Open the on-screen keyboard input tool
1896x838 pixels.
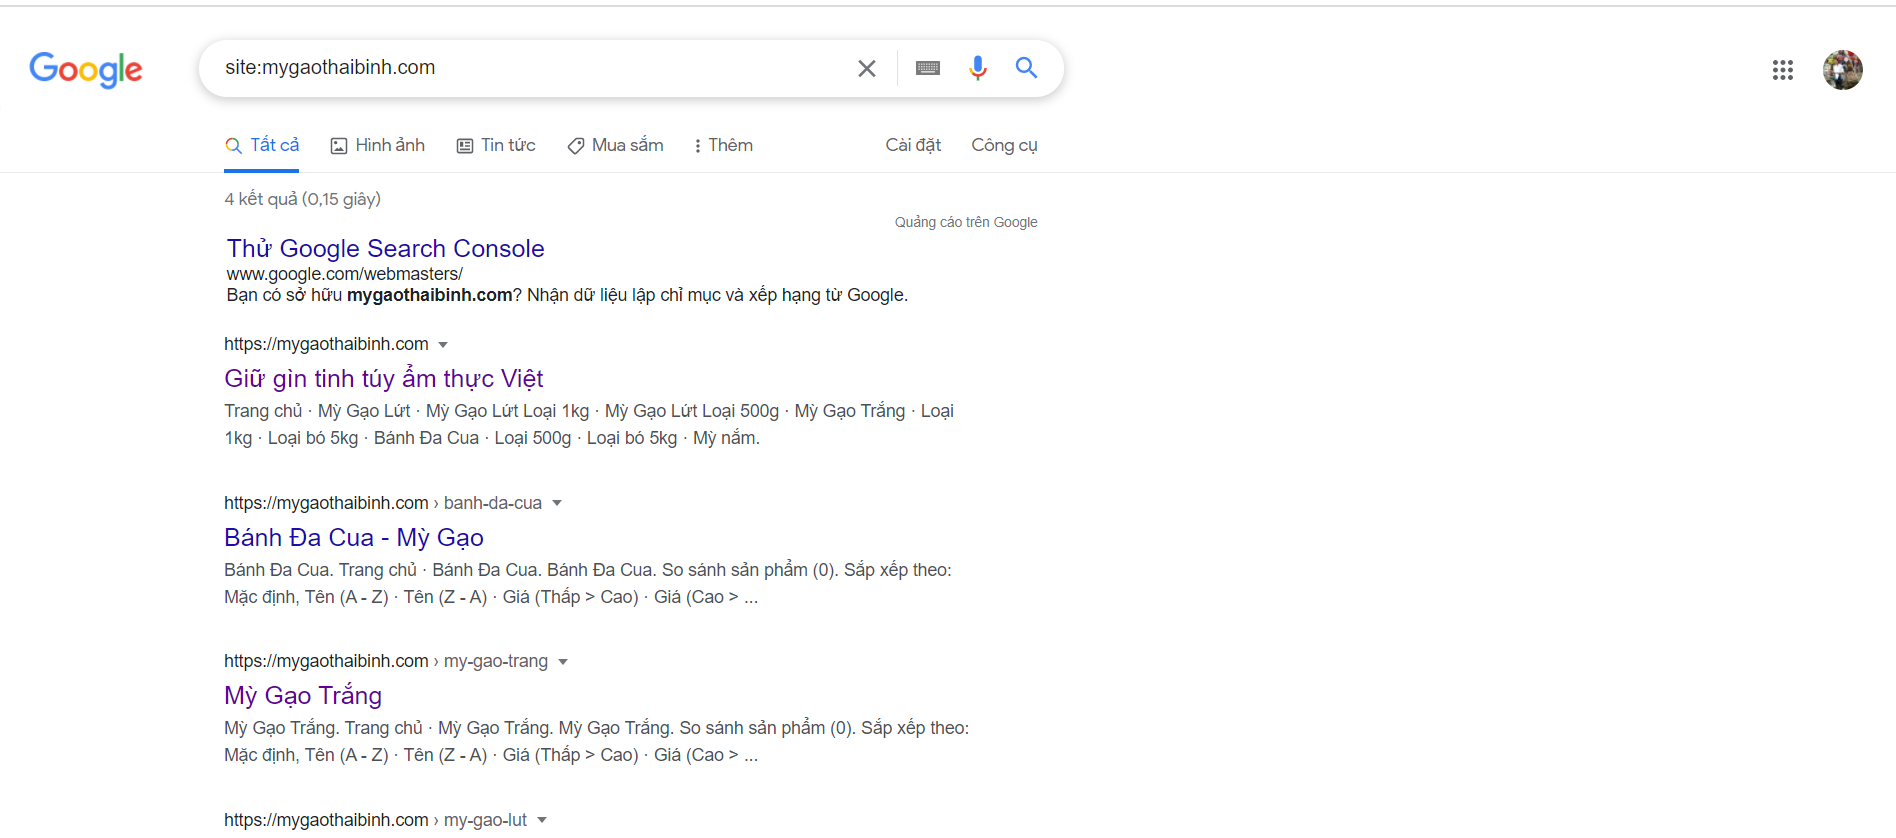coord(928,68)
